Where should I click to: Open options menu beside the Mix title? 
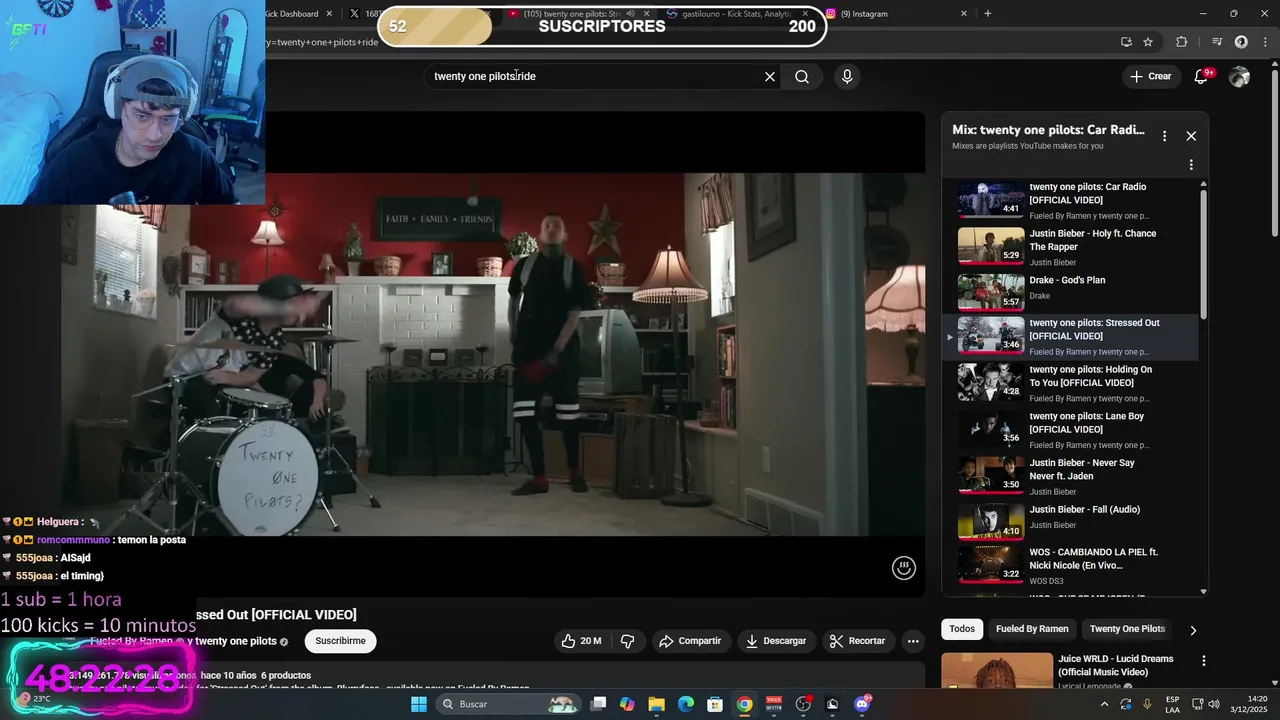(1164, 136)
